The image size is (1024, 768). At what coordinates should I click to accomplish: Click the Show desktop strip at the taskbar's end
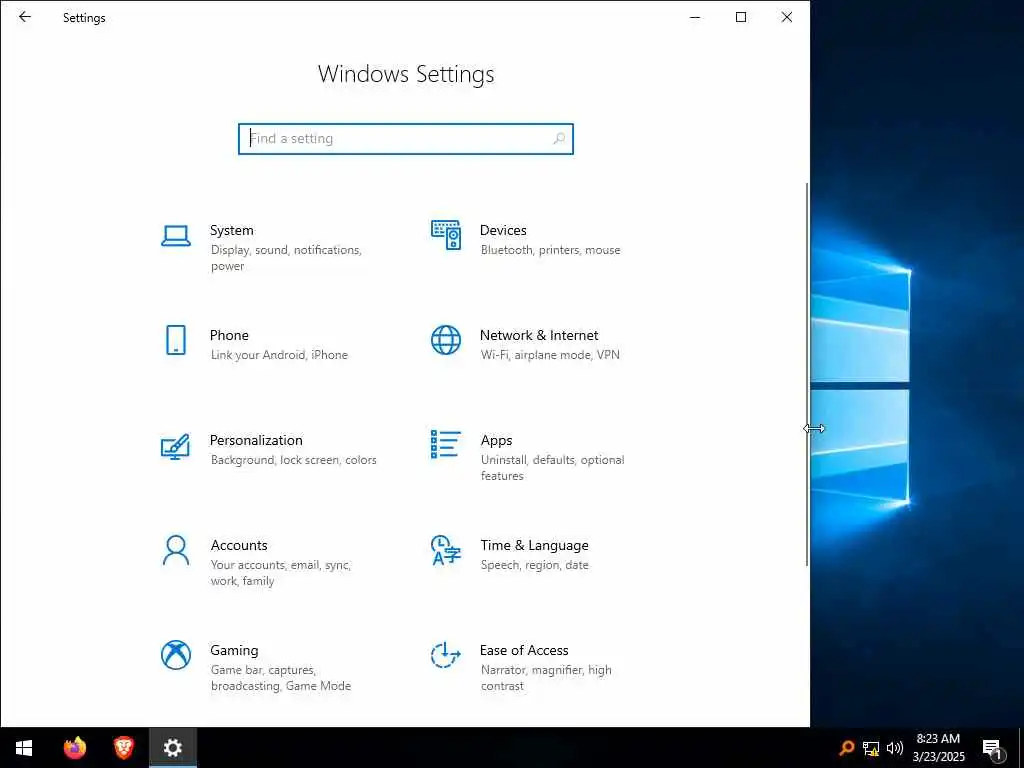[x=1021, y=748]
